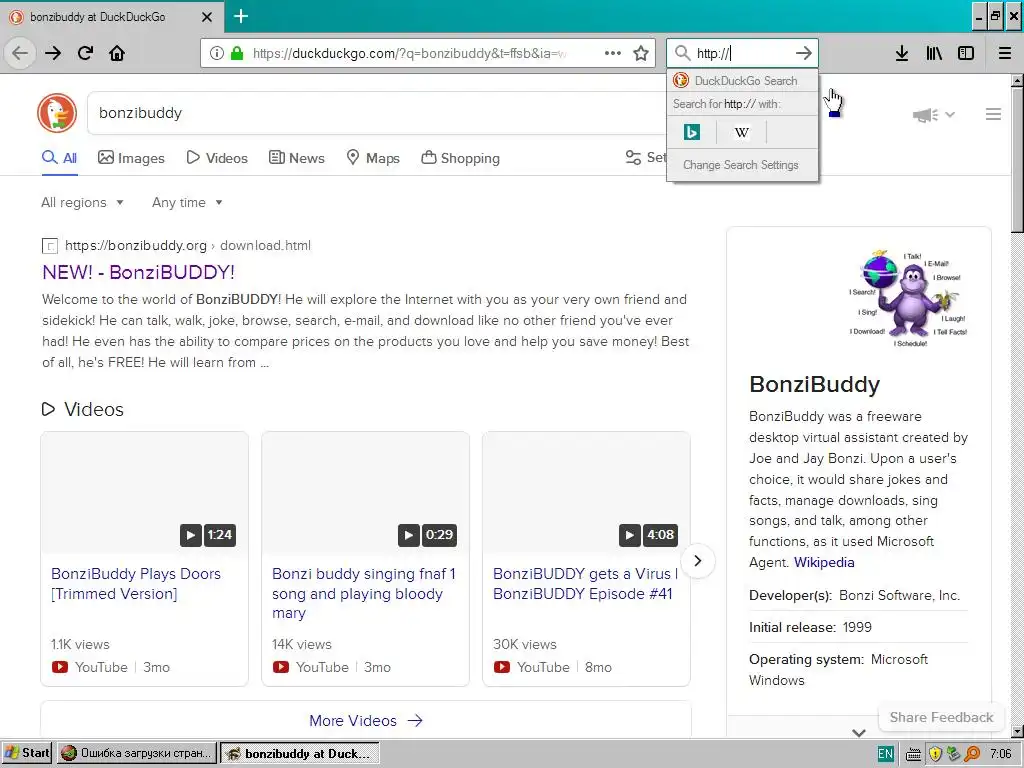The height and width of the screenshot is (768, 1024).
Task: Expand the Any time filter dropdown
Action: (x=187, y=202)
